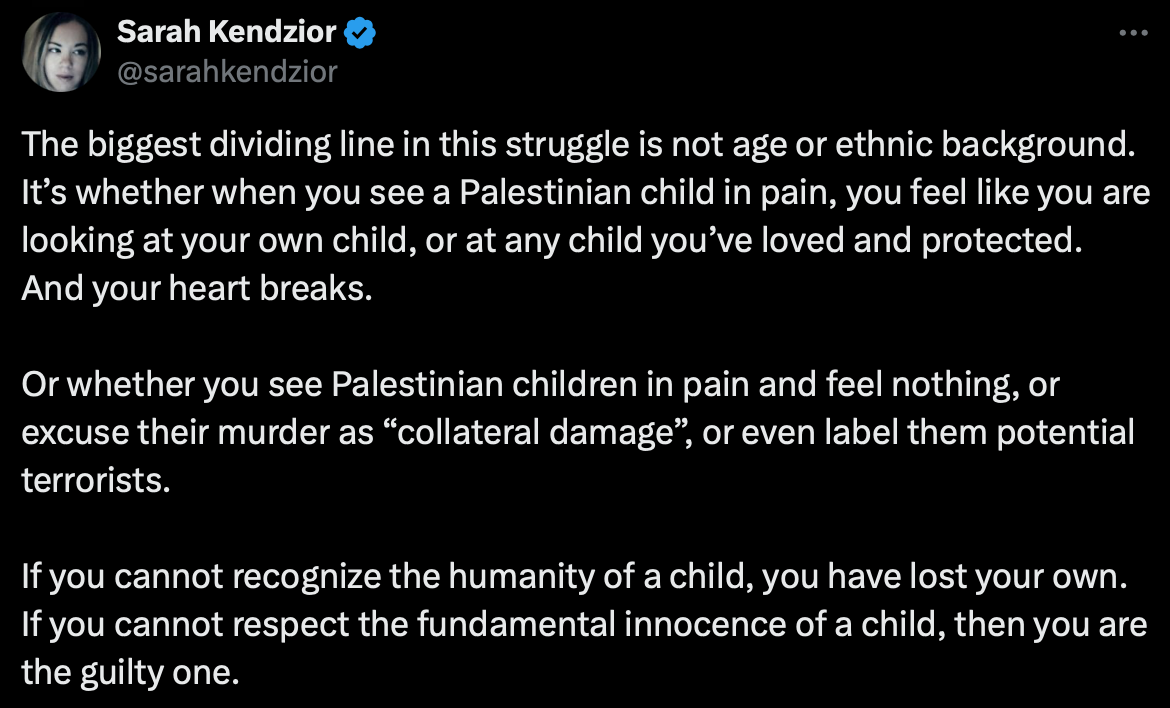Click the words "ethnic background." in first line

point(985,145)
